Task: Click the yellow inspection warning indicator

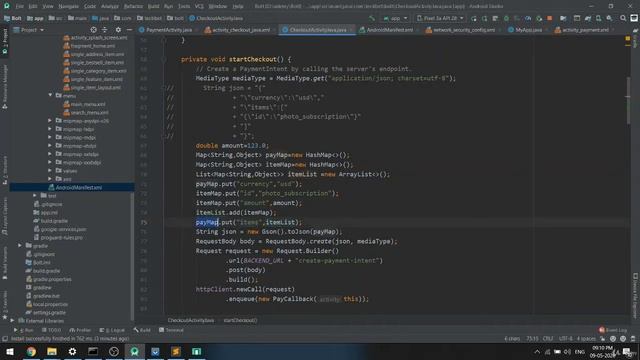Action: [x=627, y=38]
